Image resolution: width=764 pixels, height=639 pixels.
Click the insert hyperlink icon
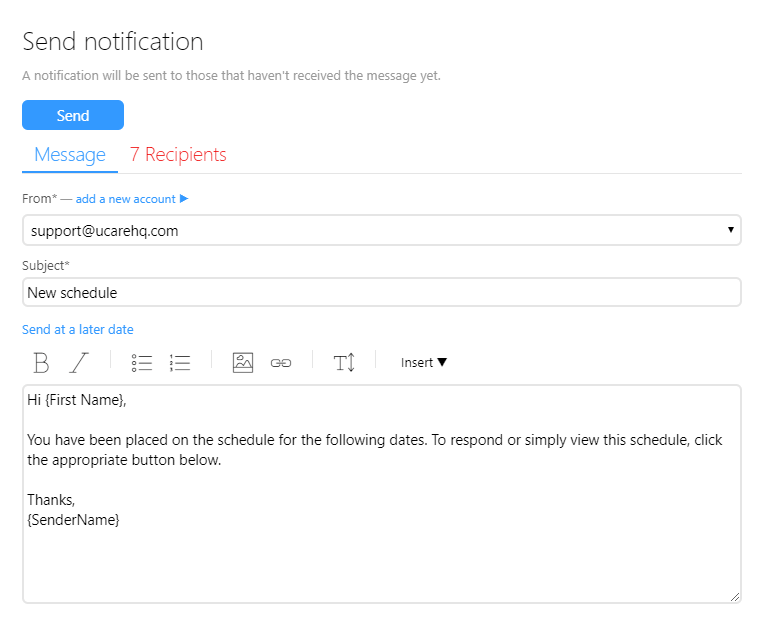click(281, 362)
